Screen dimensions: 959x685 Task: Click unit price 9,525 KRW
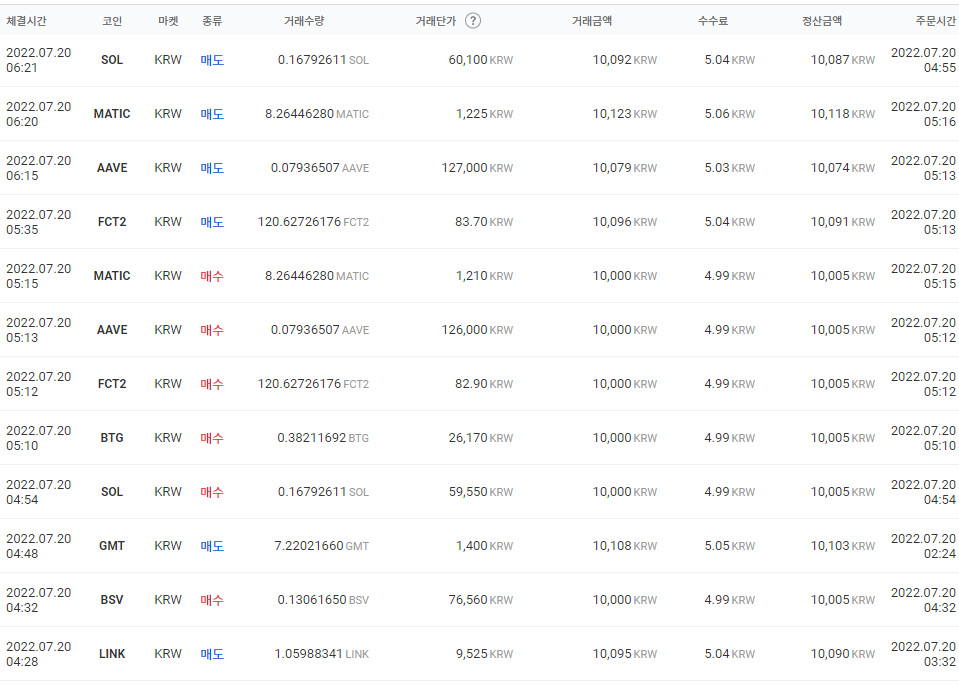pyautogui.click(x=484, y=654)
